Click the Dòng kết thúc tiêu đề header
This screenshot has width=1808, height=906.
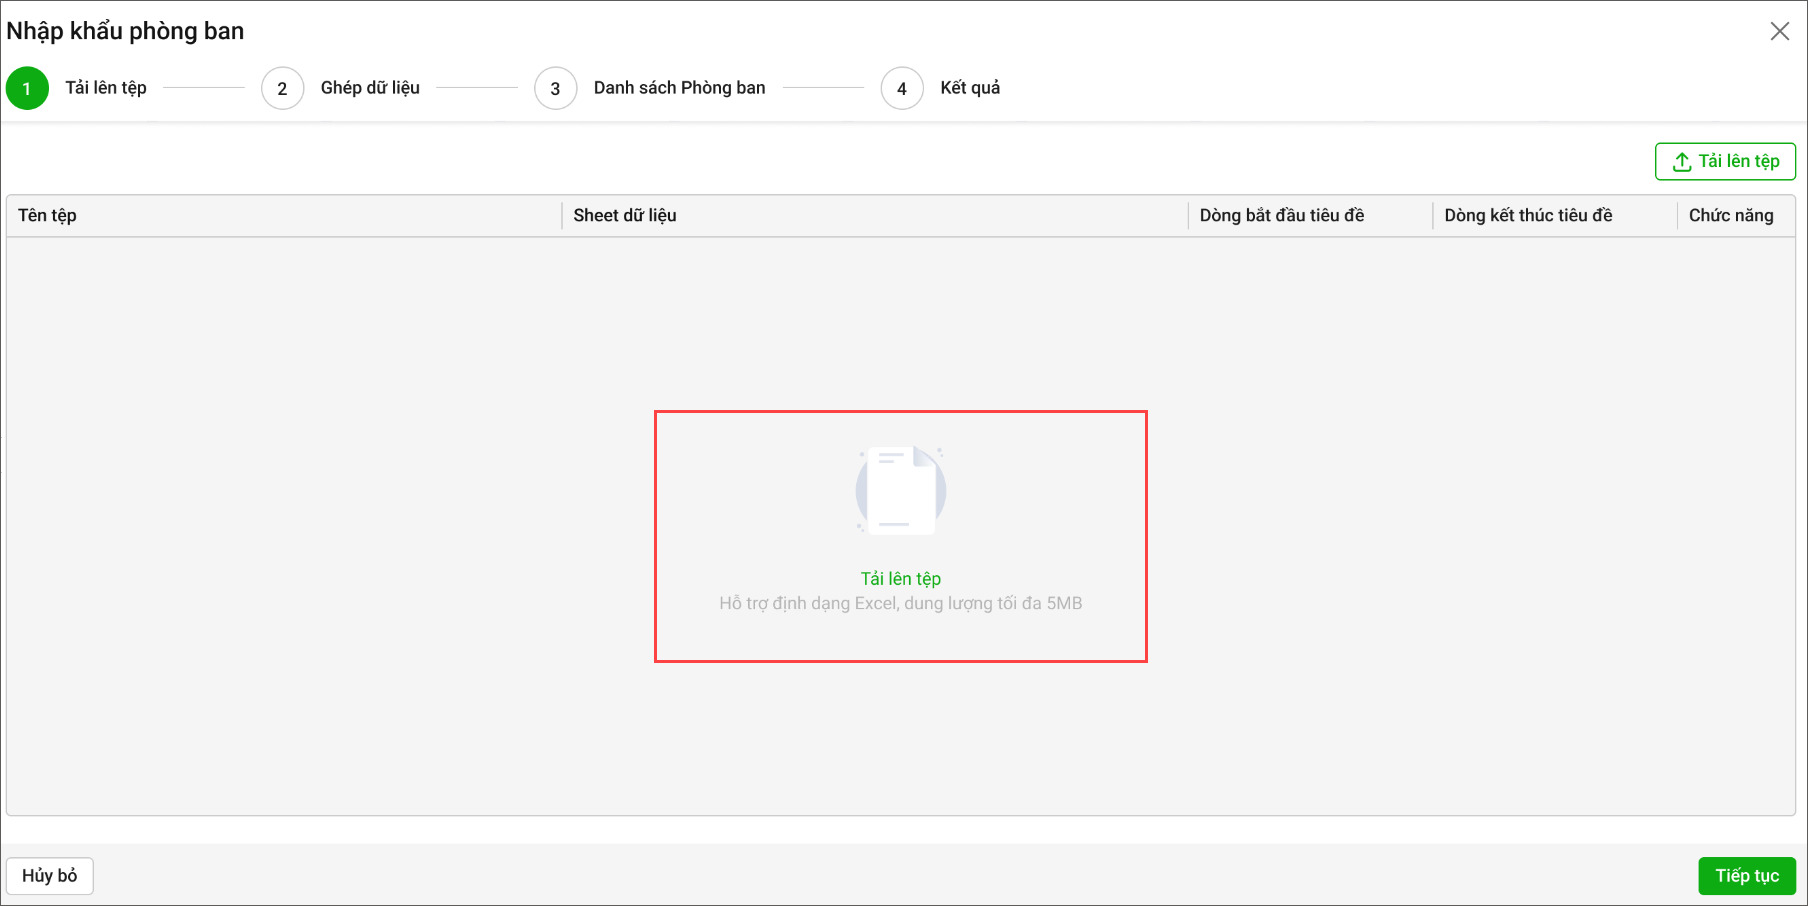tap(1527, 216)
